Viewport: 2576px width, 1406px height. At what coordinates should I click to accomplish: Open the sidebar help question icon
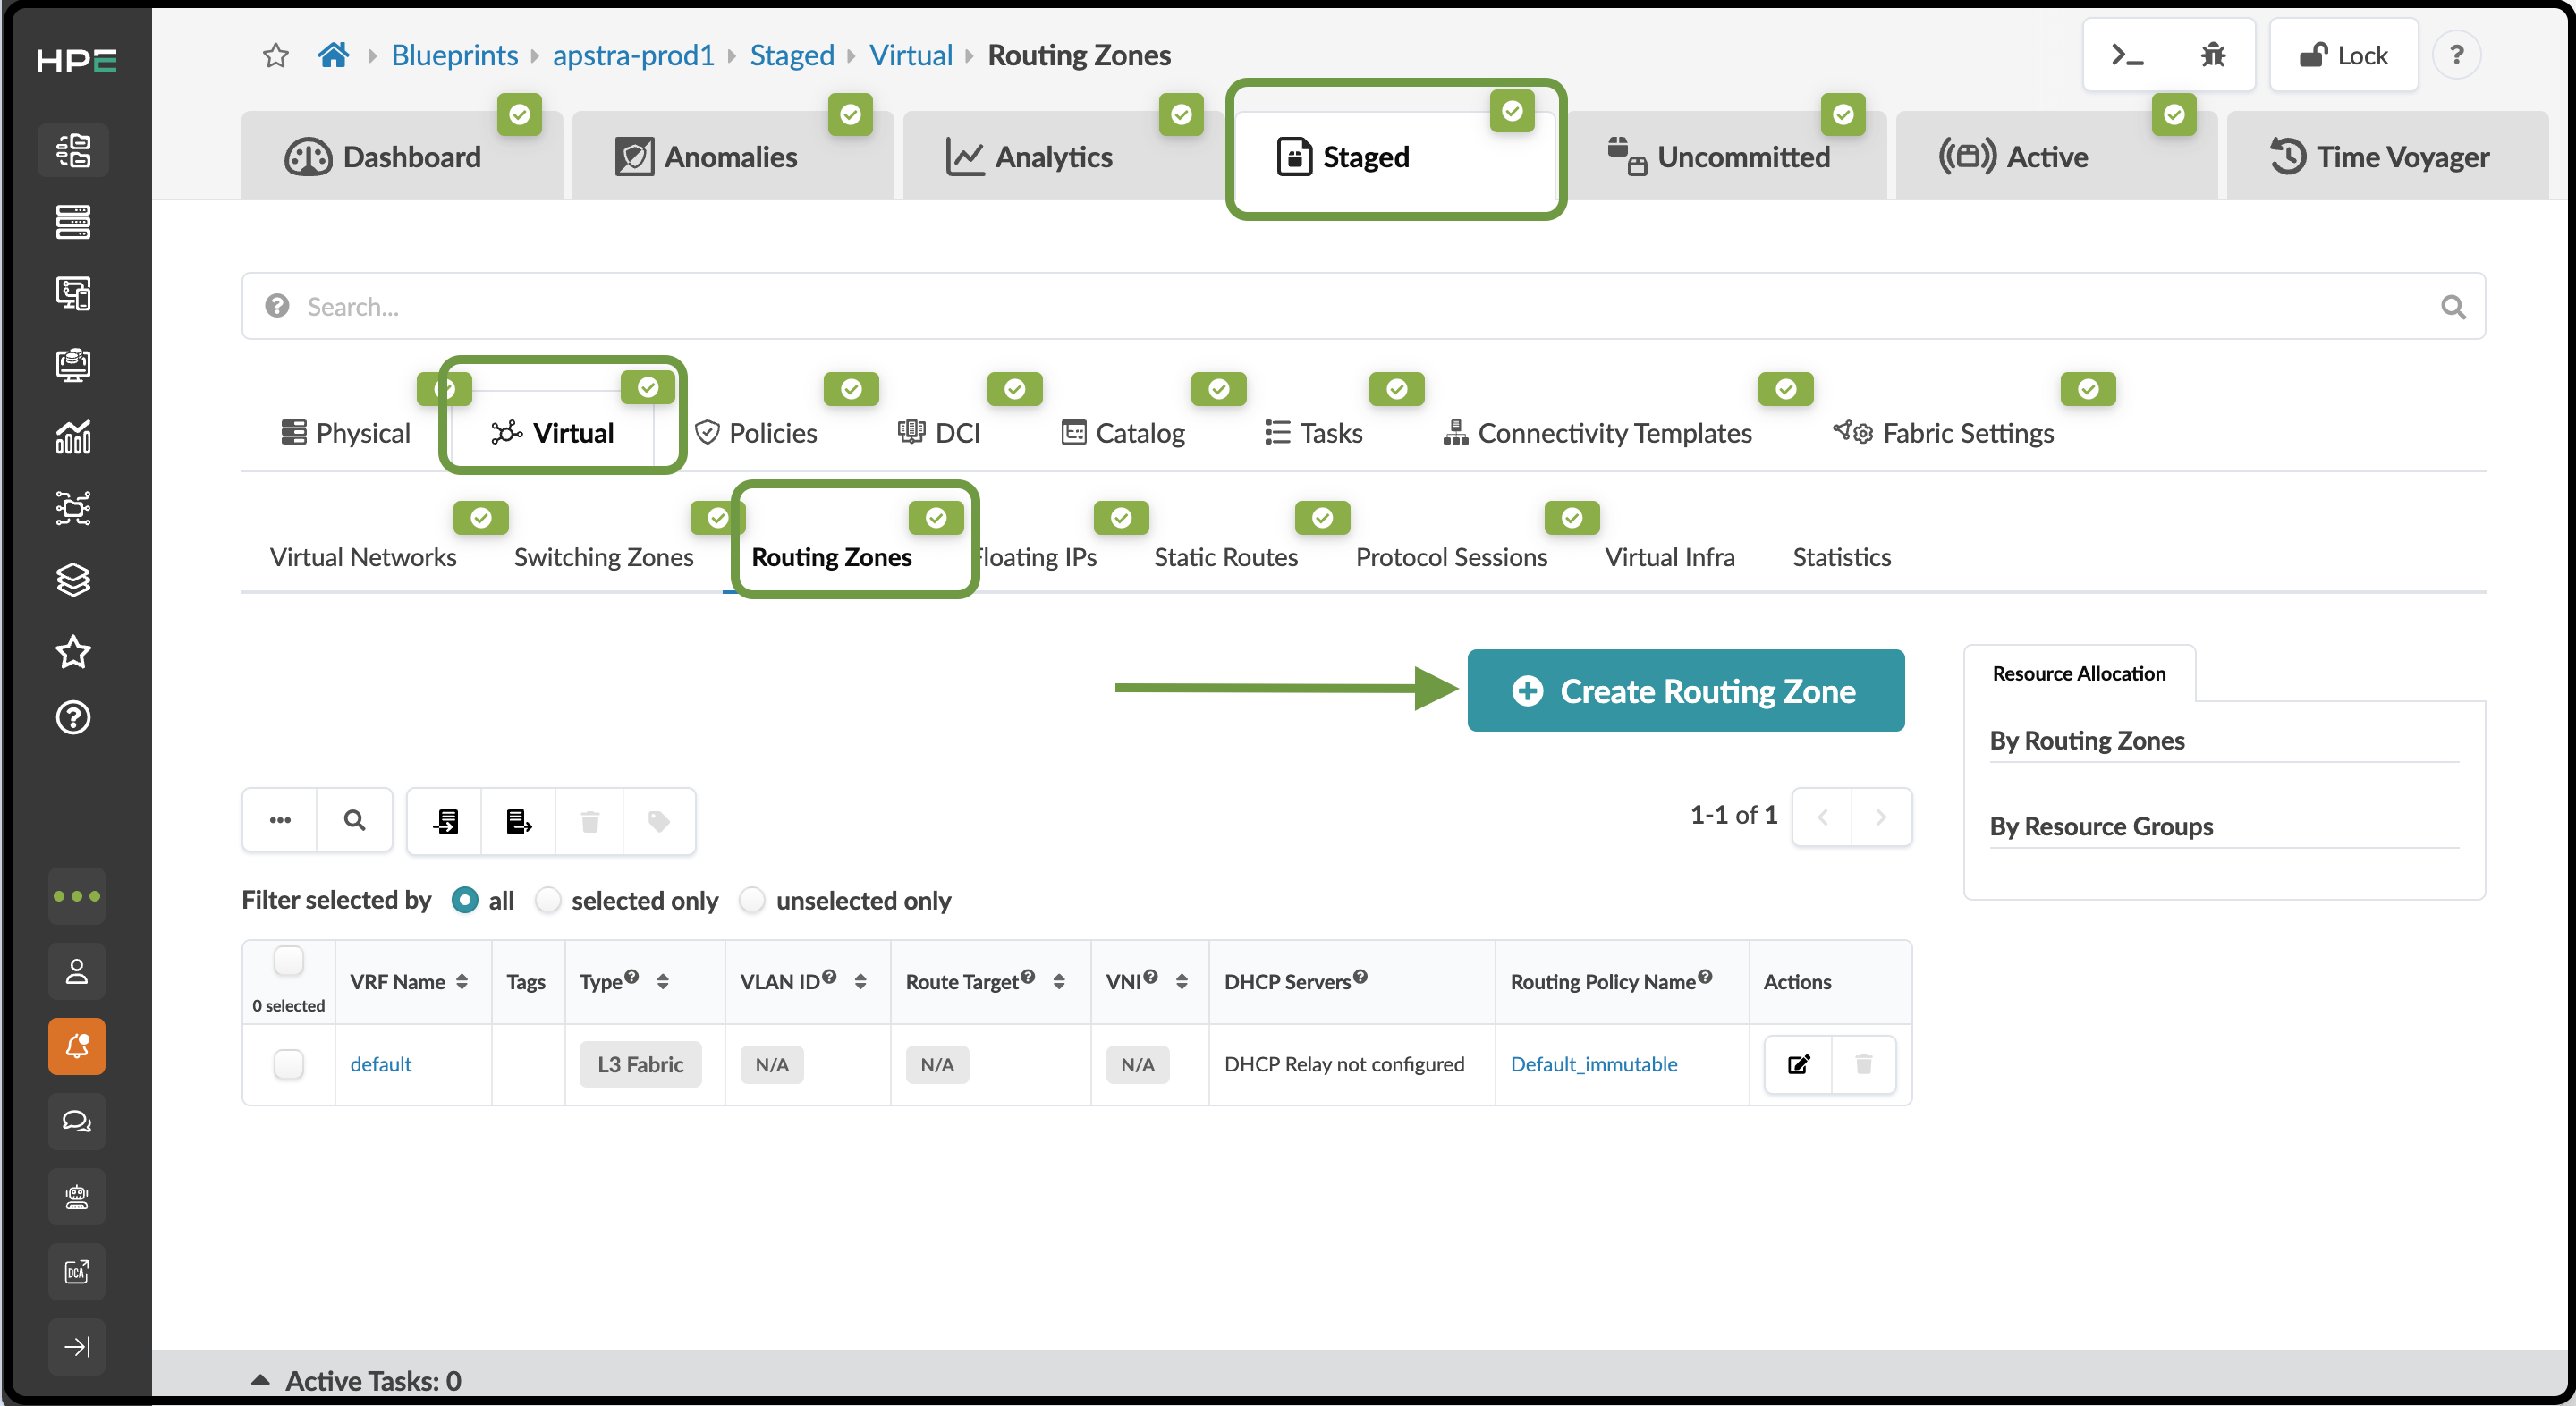[74, 717]
